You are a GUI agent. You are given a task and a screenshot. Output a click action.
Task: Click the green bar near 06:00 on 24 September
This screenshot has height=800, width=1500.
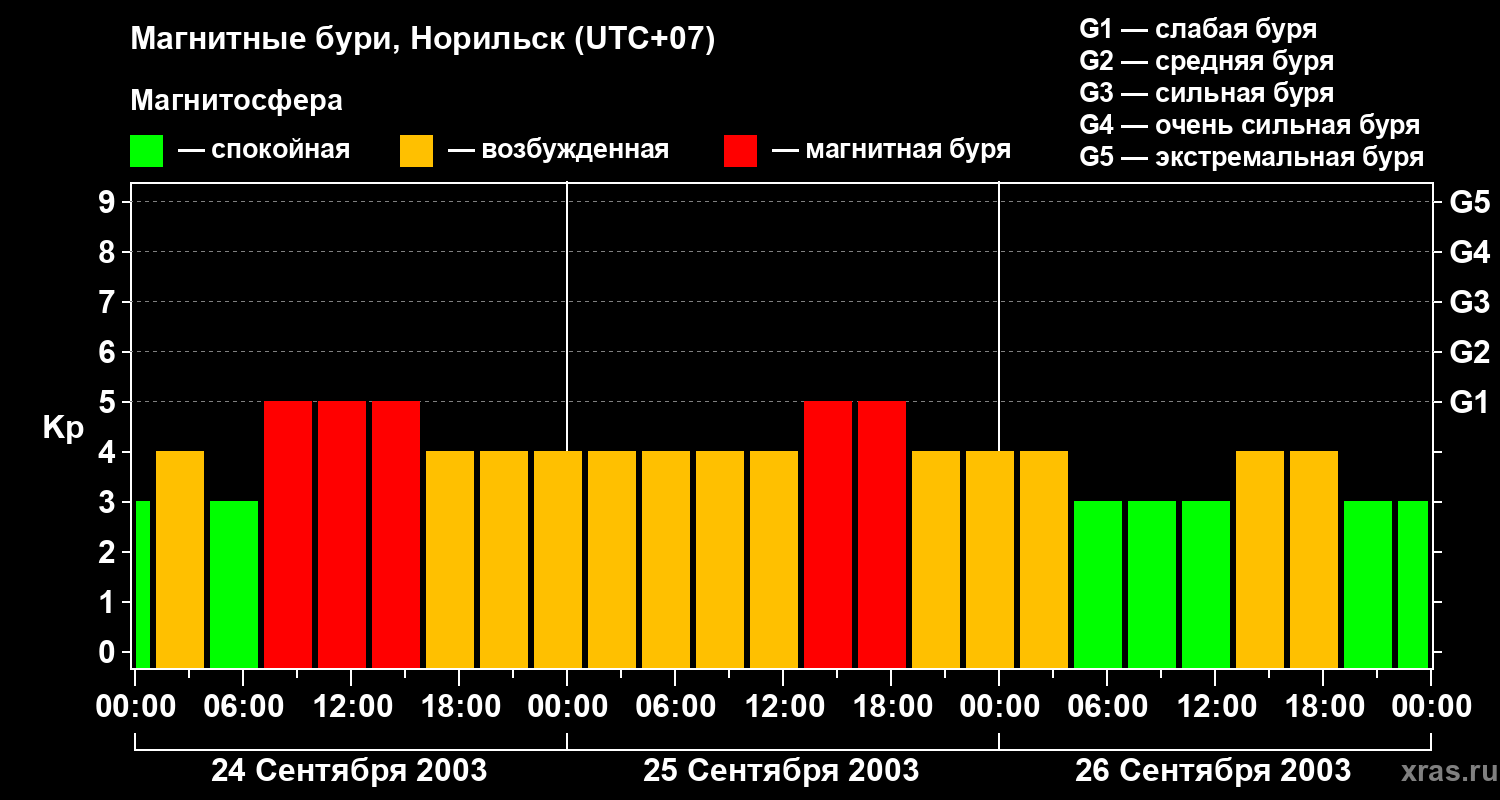[234, 584]
